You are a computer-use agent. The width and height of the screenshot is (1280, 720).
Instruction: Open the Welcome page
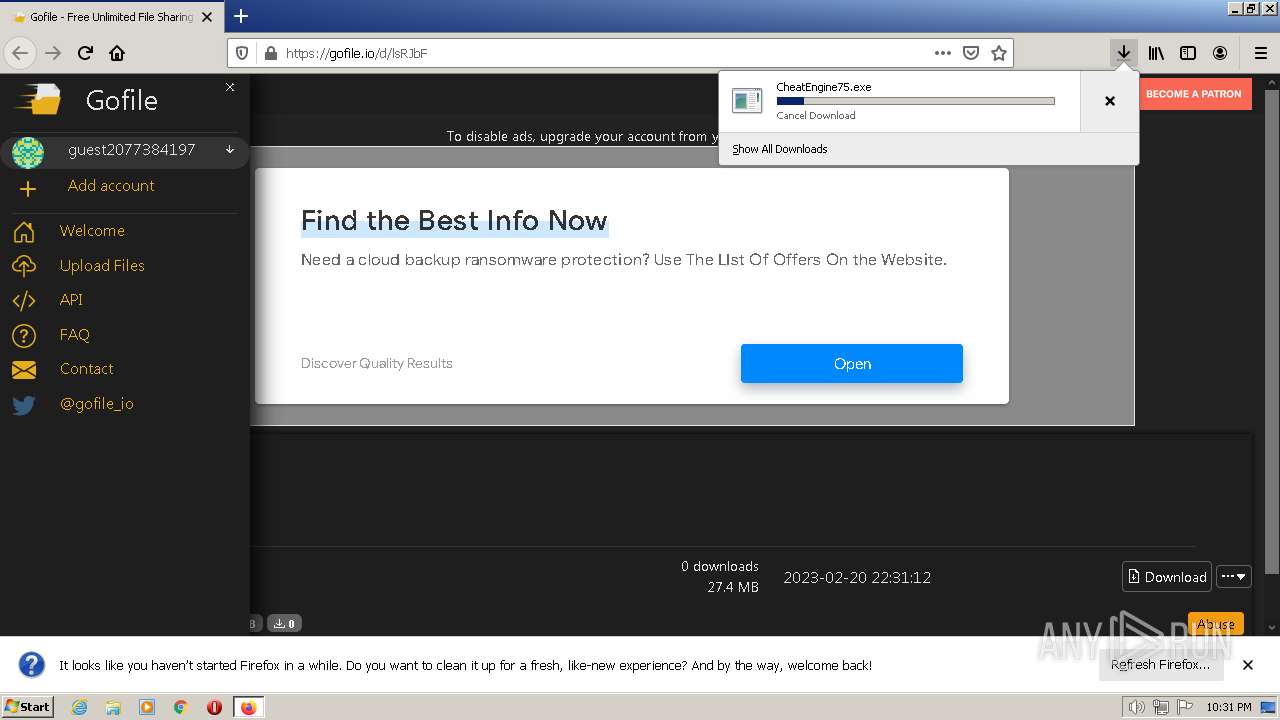(92, 231)
